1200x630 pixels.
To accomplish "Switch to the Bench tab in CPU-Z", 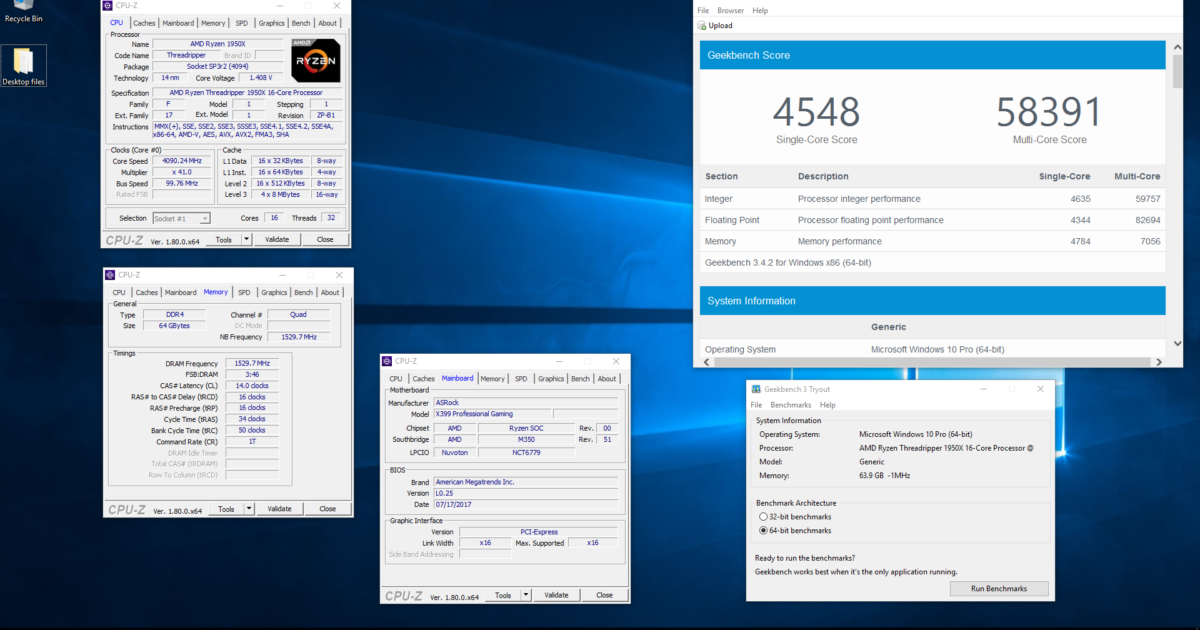I will tap(301, 22).
